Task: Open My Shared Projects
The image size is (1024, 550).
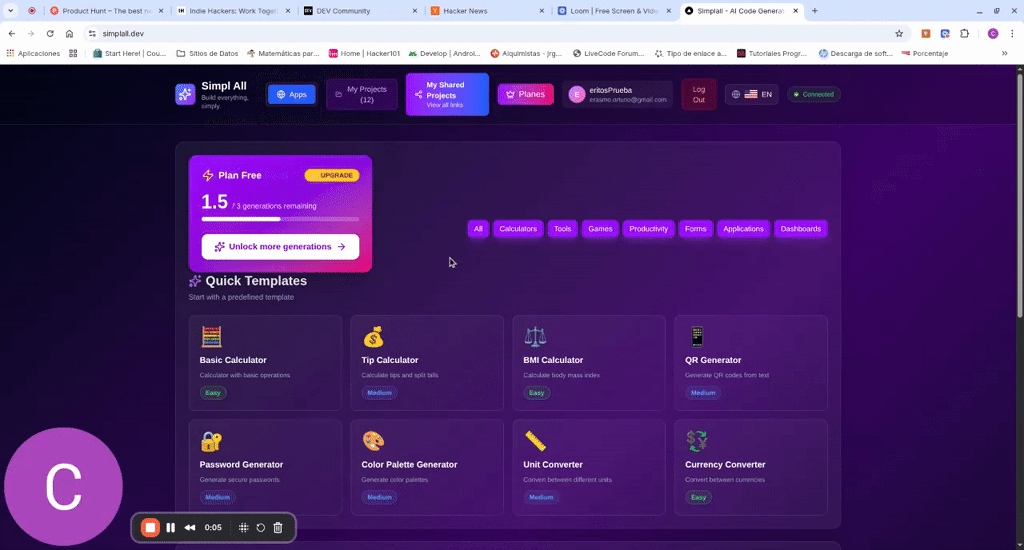Action: click(447, 94)
